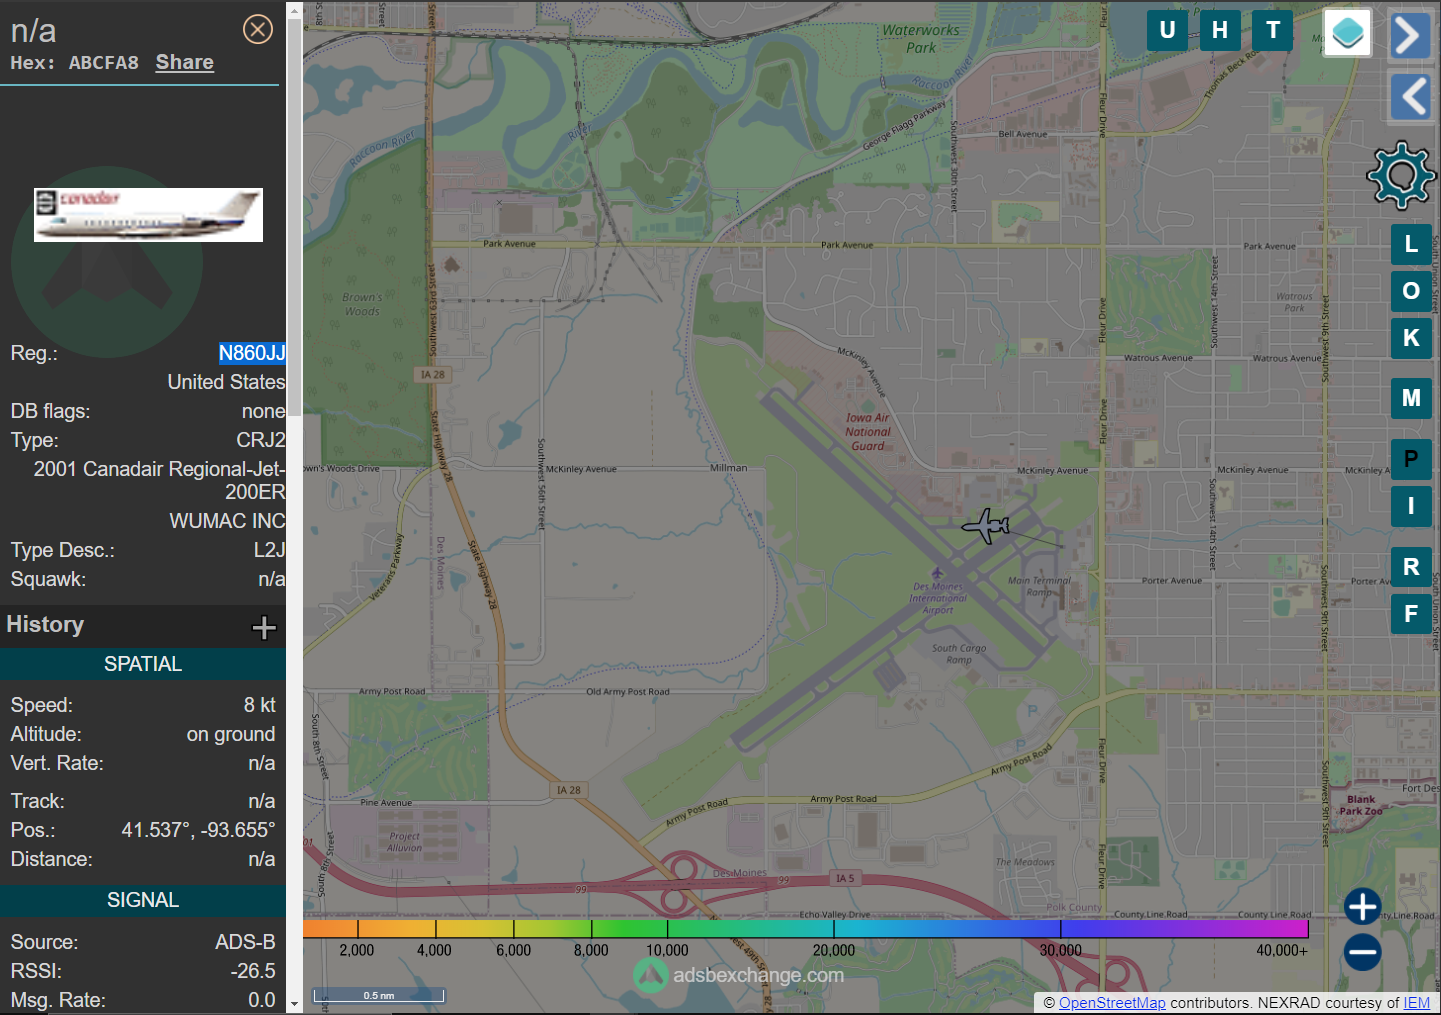The width and height of the screenshot is (1441, 1015).
Task: Zoom in the map with plus
Action: click(x=1362, y=907)
